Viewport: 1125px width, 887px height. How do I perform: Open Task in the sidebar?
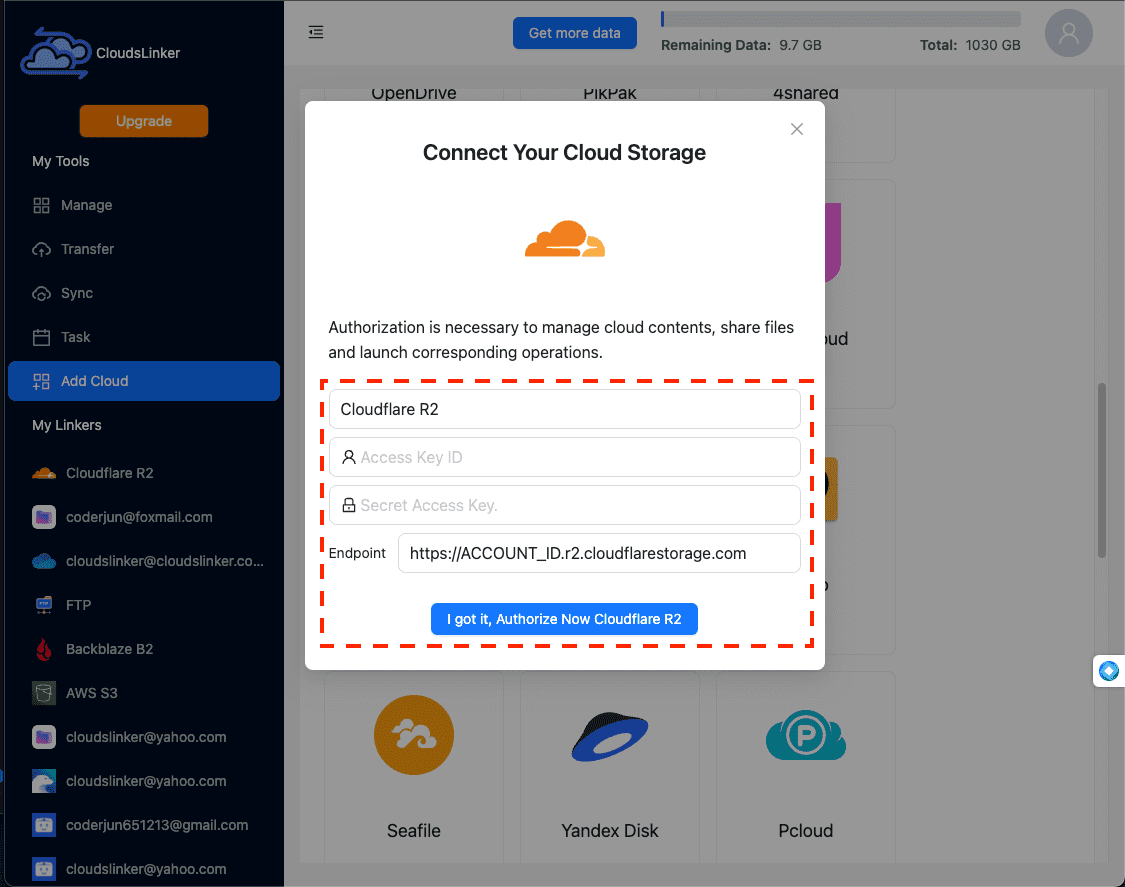click(143, 337)
